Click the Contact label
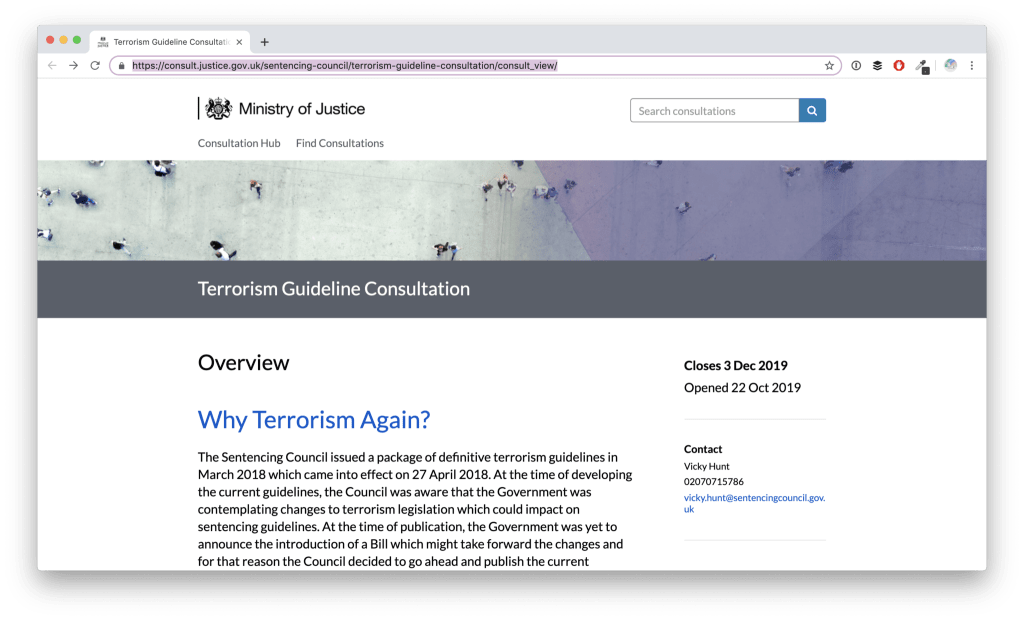The image size is (1024, 620). pos(703,449)
